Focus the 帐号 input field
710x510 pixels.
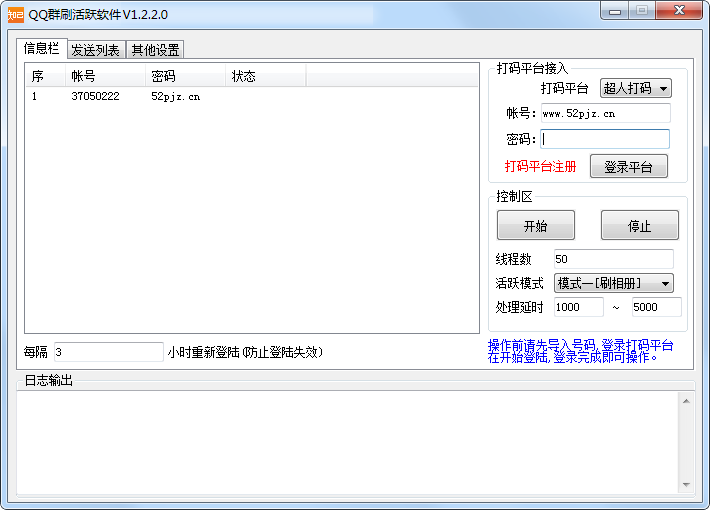[605, 114]
